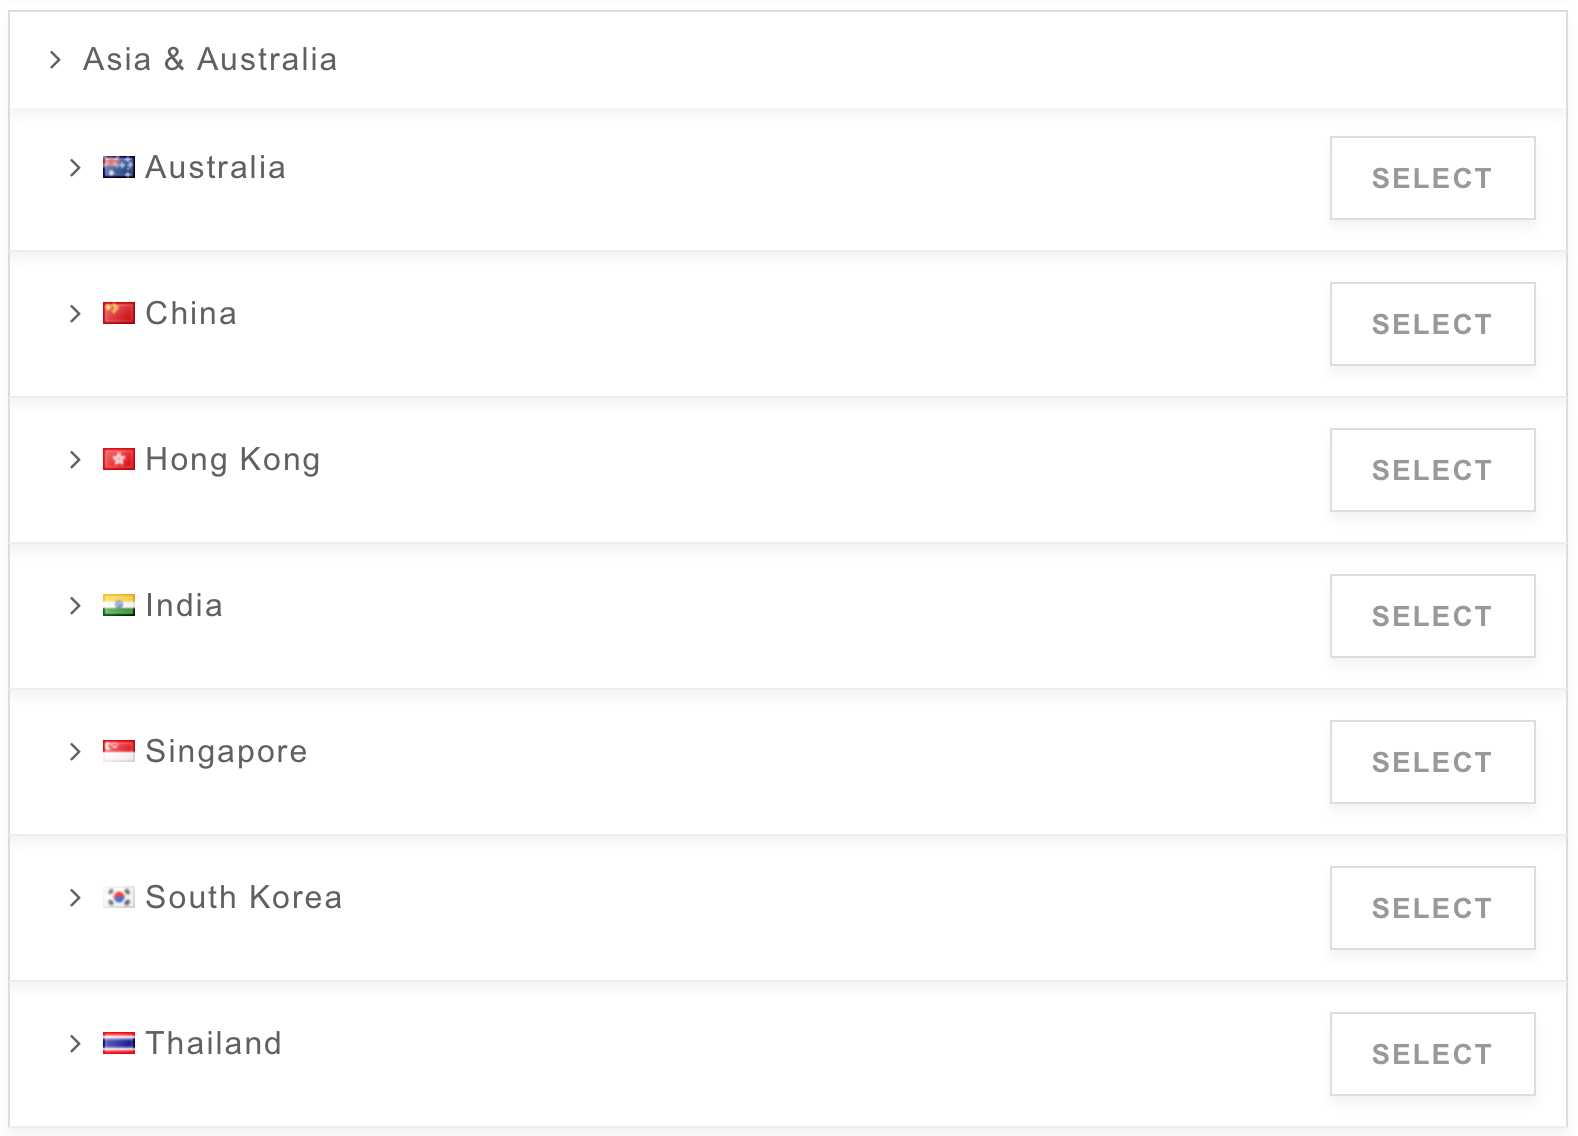Viewport: 1578px width, 1136px height.
Task: Click the China flag icon
Action: (x=119, y=314)
